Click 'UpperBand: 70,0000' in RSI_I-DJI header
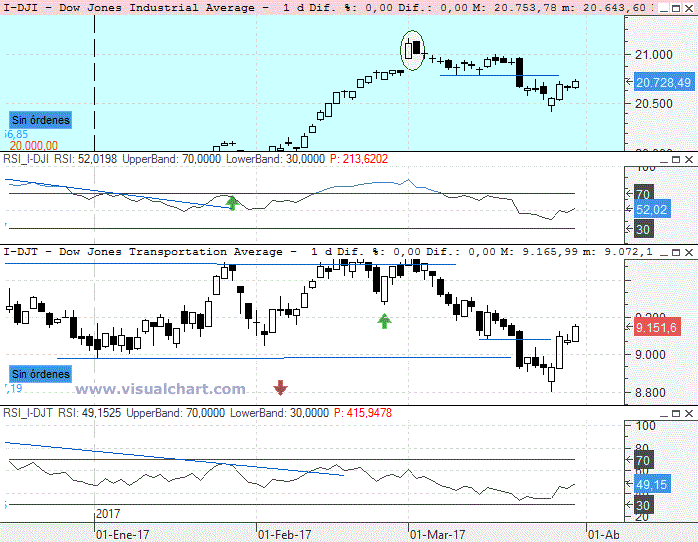Screen dimensions: 698x542 coord(171,159)
